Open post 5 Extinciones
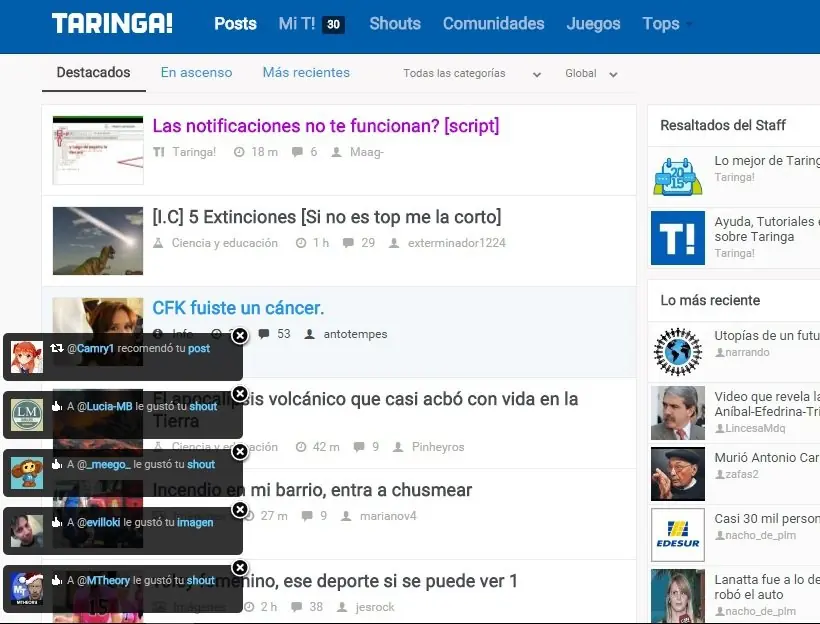 [327, 217]
